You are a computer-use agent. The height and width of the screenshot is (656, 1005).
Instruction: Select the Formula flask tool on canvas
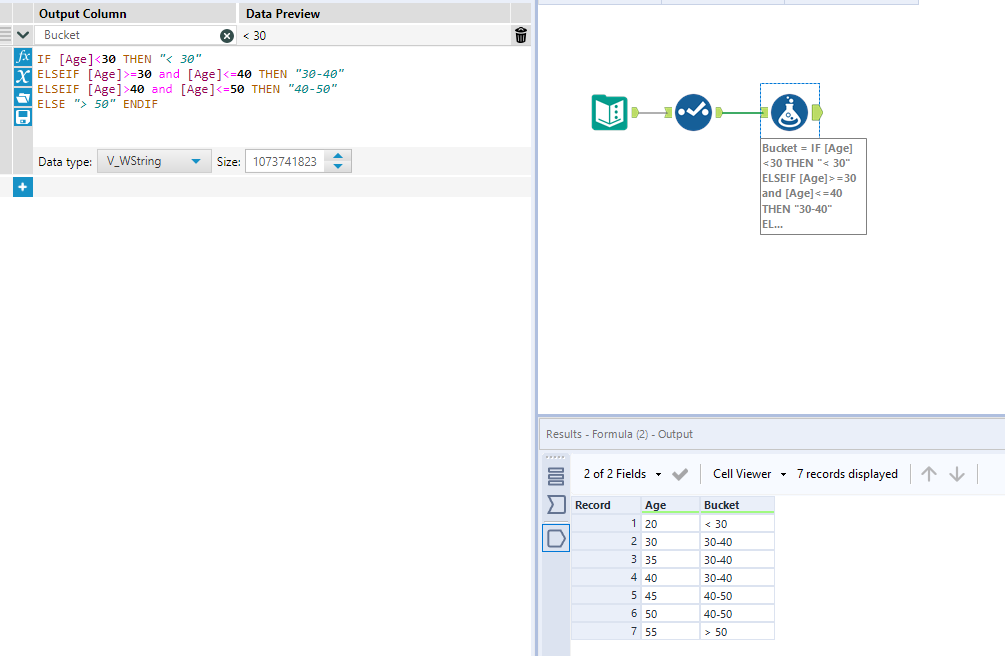790,112
